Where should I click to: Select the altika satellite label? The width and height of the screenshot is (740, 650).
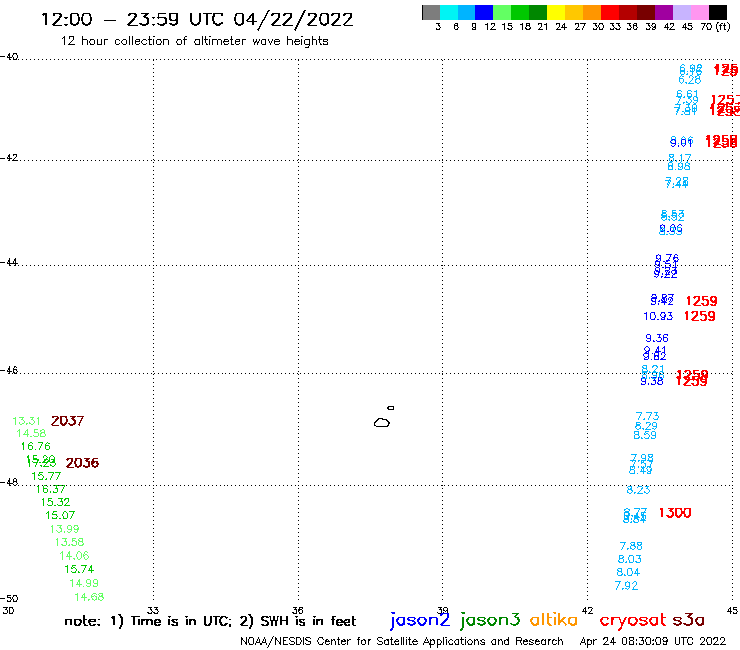[554, 620]
